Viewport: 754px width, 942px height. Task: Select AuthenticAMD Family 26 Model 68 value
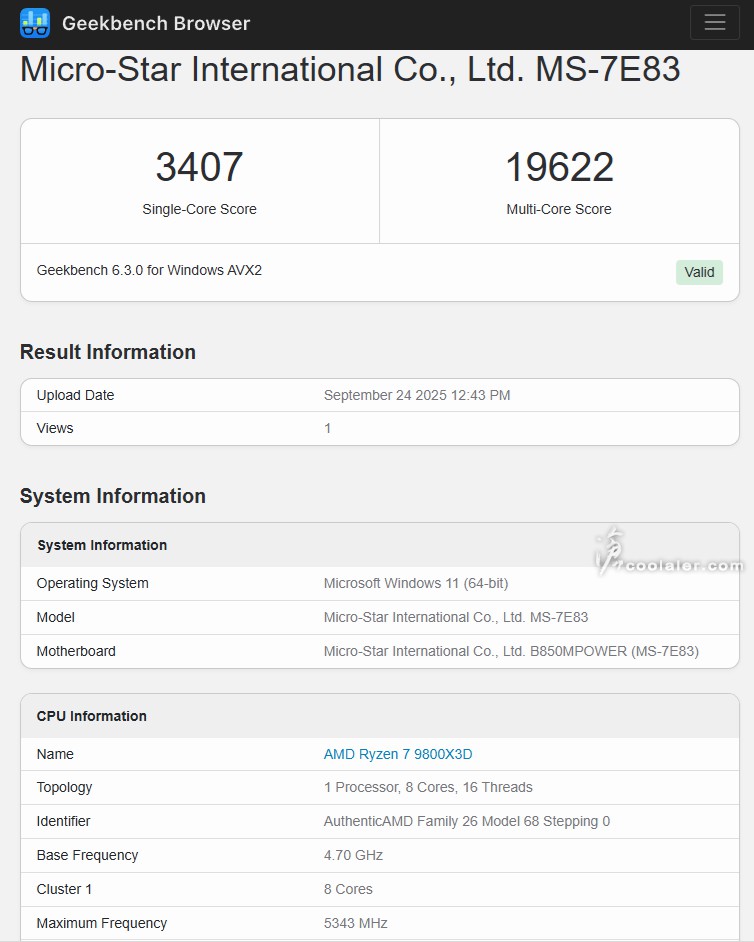[x=467, y=821]
